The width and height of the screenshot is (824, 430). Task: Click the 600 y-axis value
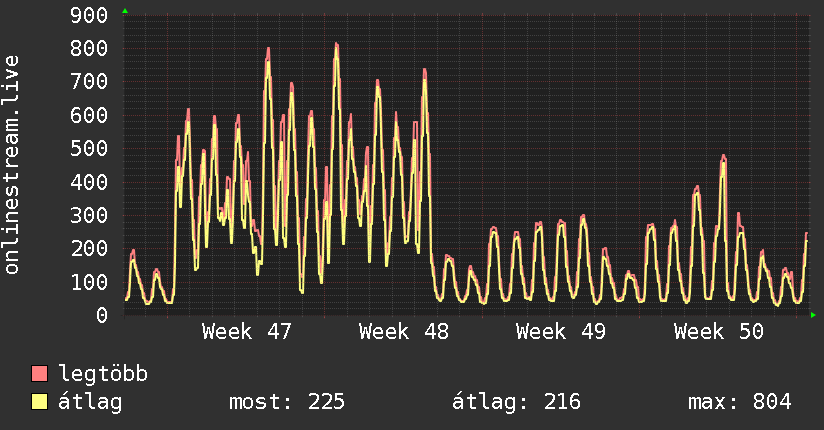coord(89,115)
